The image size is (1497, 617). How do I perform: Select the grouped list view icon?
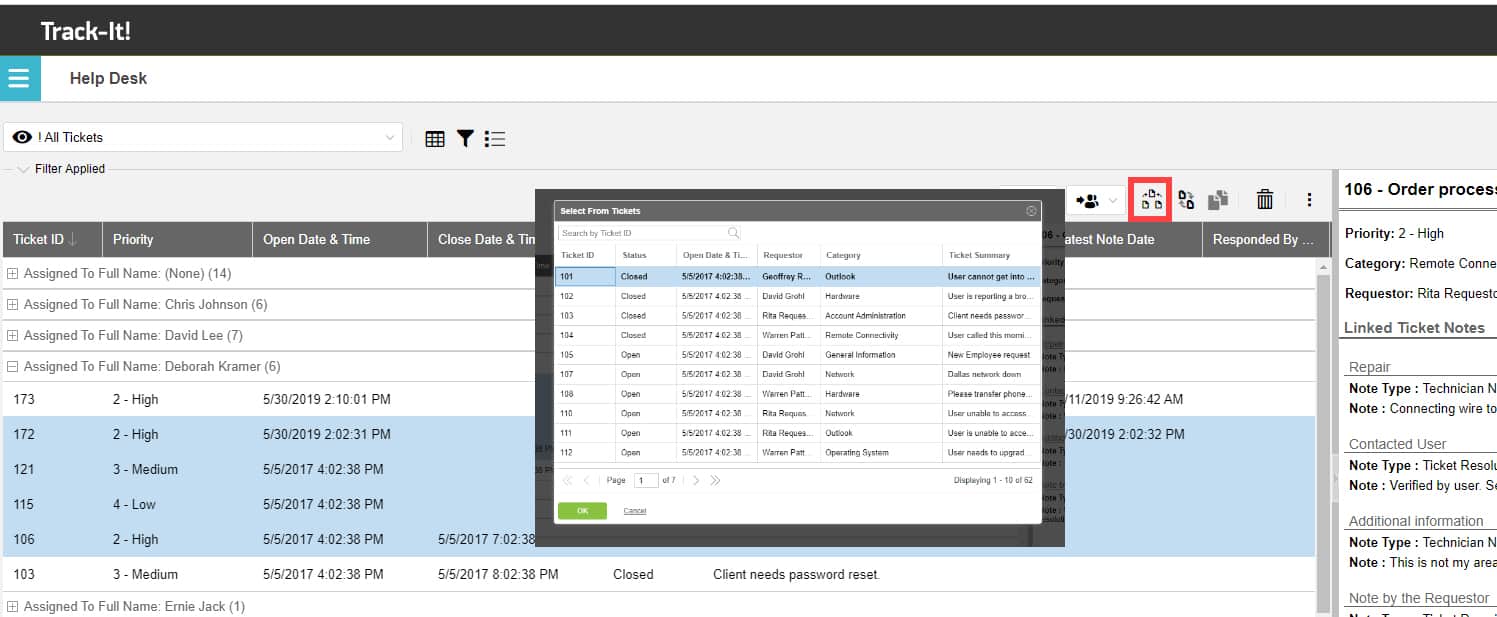click(494, 138)
